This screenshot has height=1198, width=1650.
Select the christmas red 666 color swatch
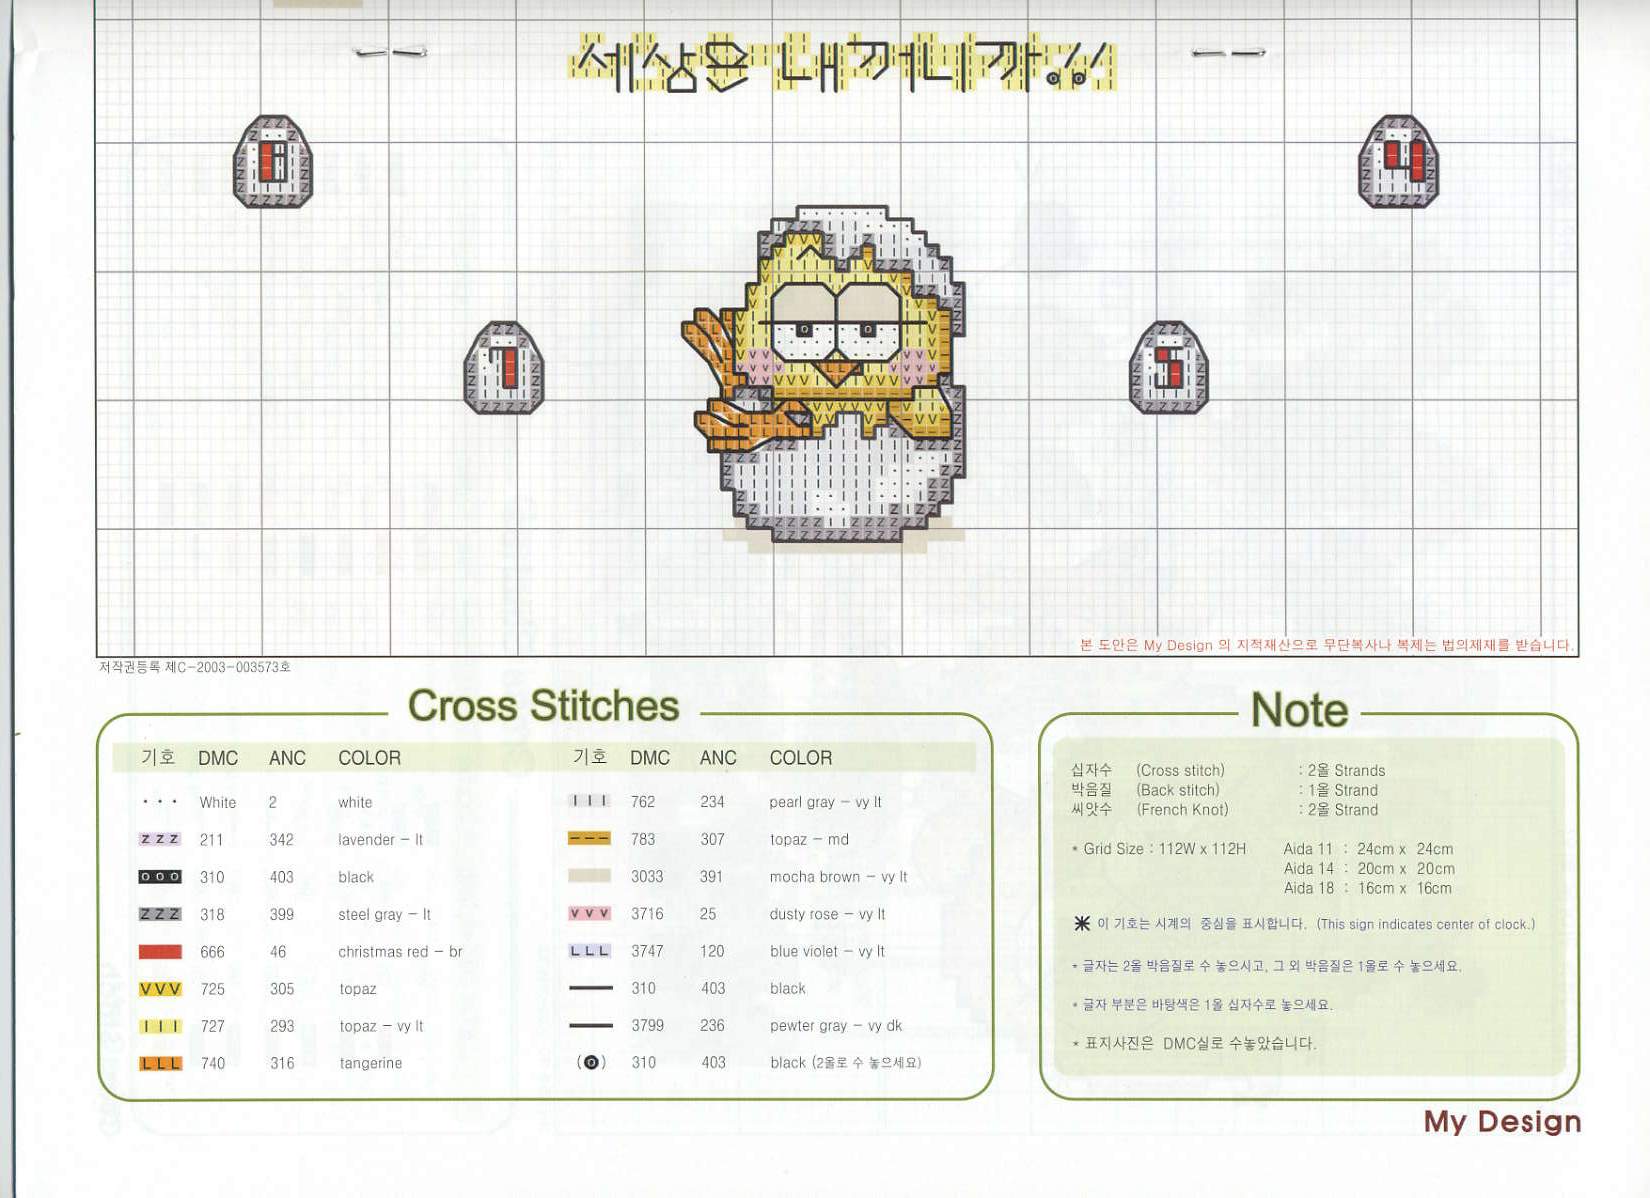tap(160, 952)
